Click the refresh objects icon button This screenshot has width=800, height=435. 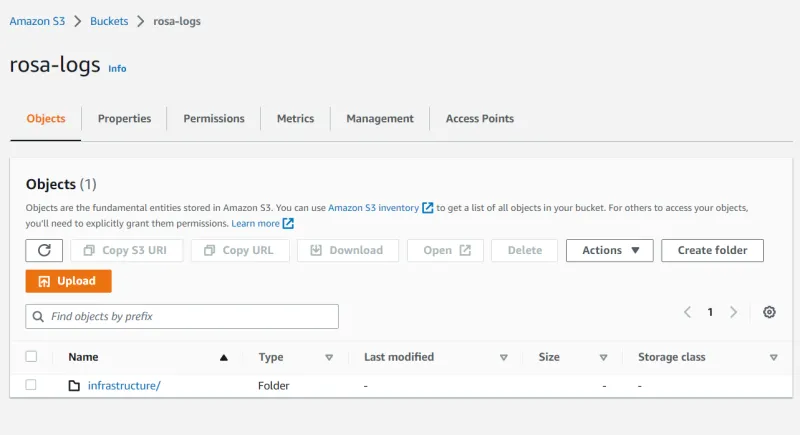44,250
